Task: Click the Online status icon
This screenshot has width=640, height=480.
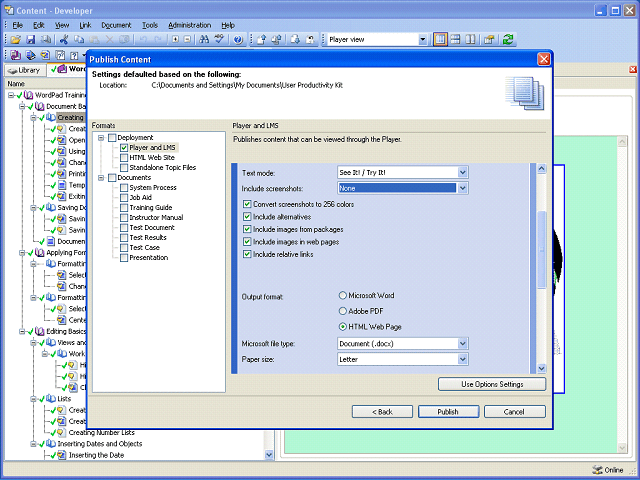Action: tap(598, 470)
